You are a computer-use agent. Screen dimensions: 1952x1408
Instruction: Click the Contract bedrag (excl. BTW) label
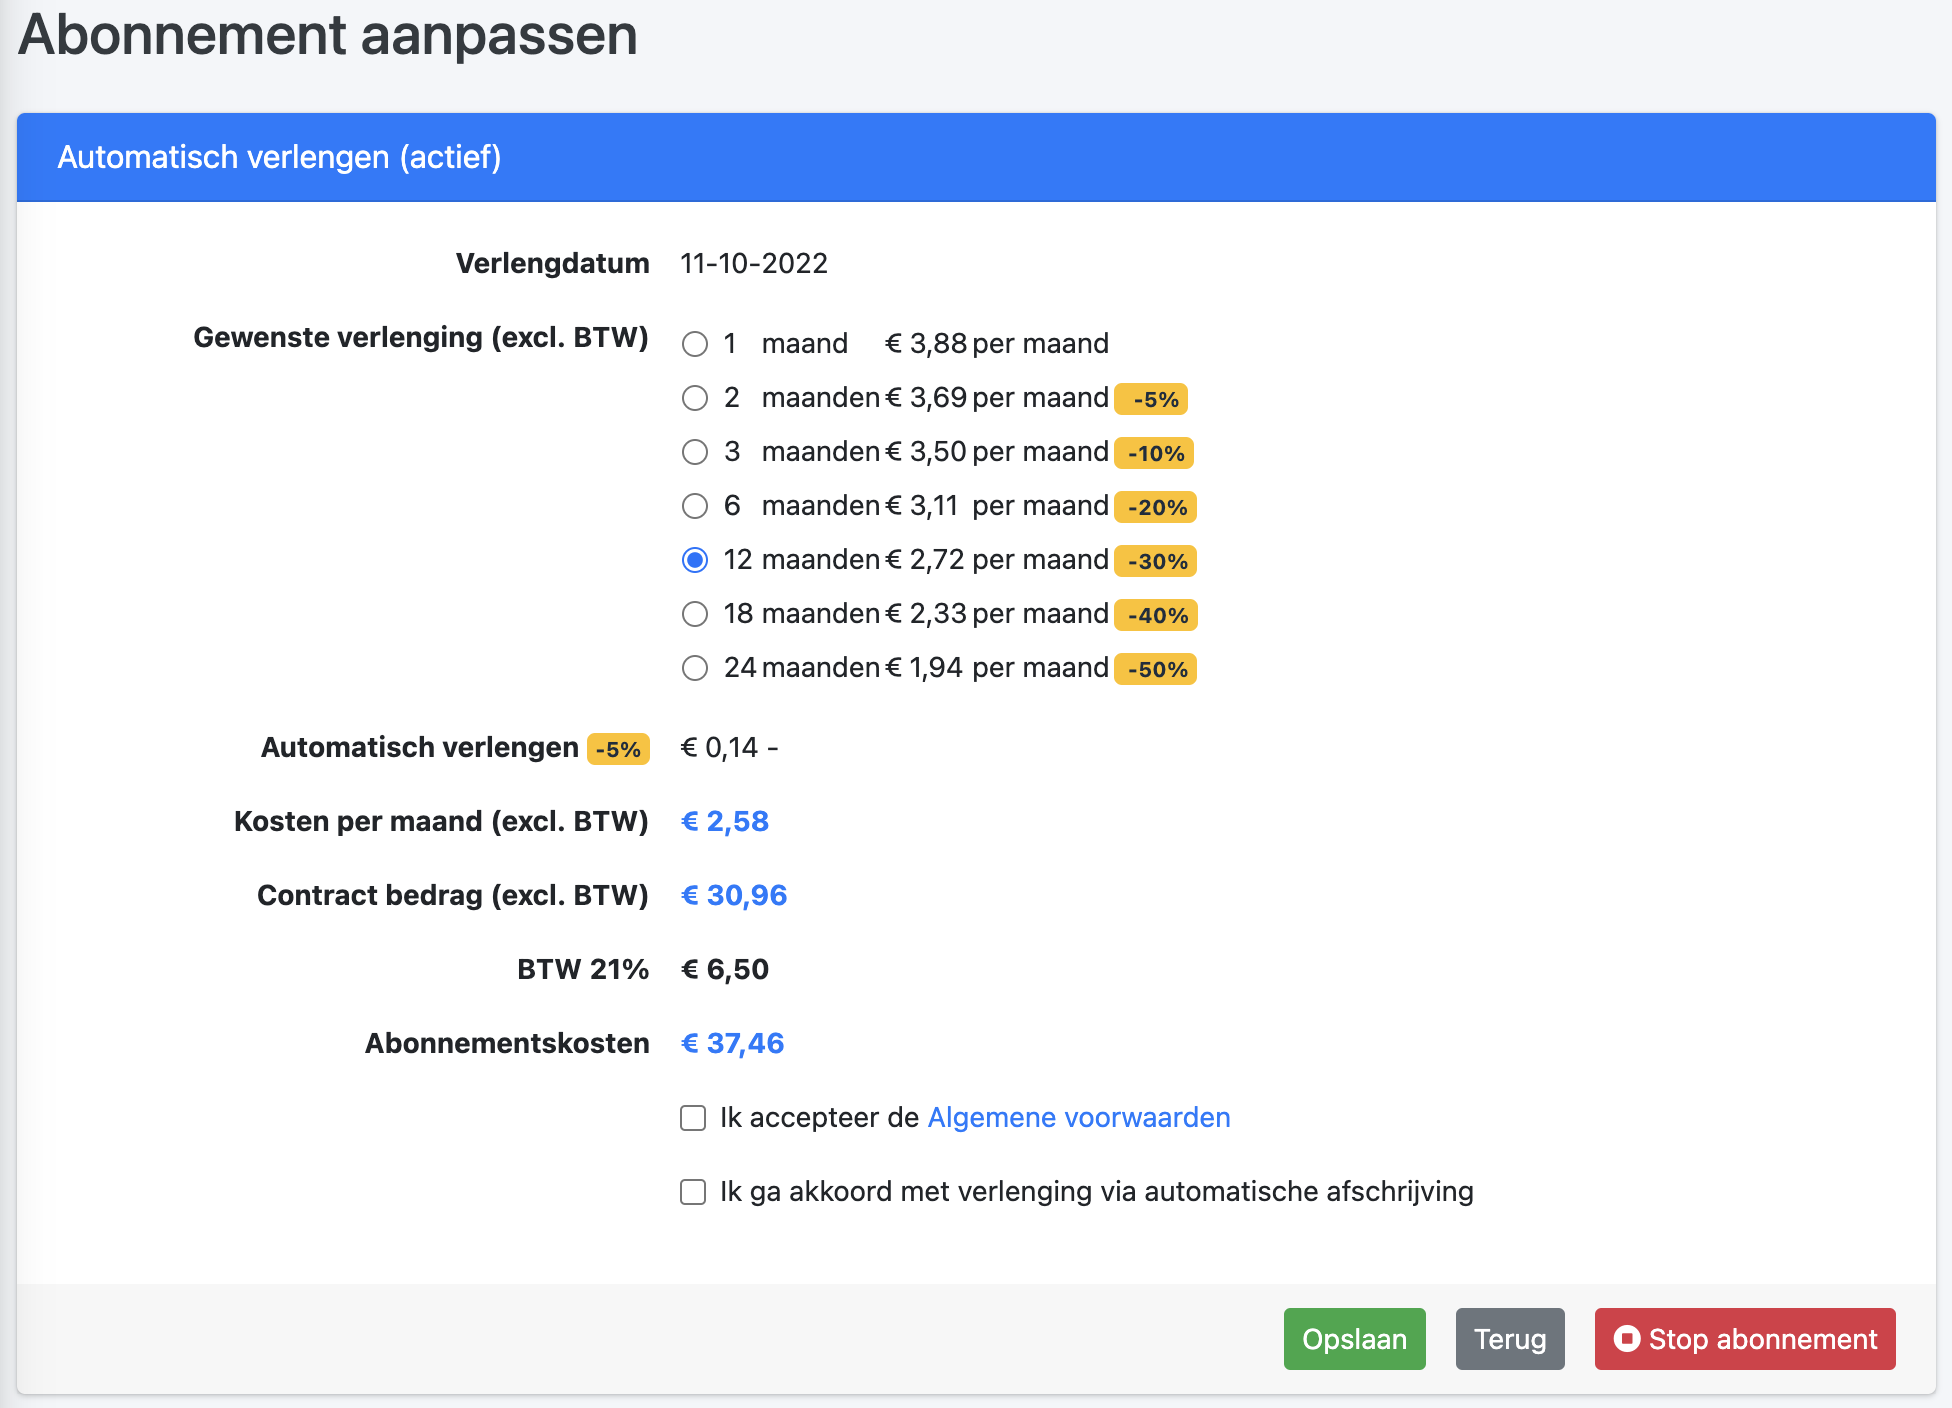coord(453,895)
